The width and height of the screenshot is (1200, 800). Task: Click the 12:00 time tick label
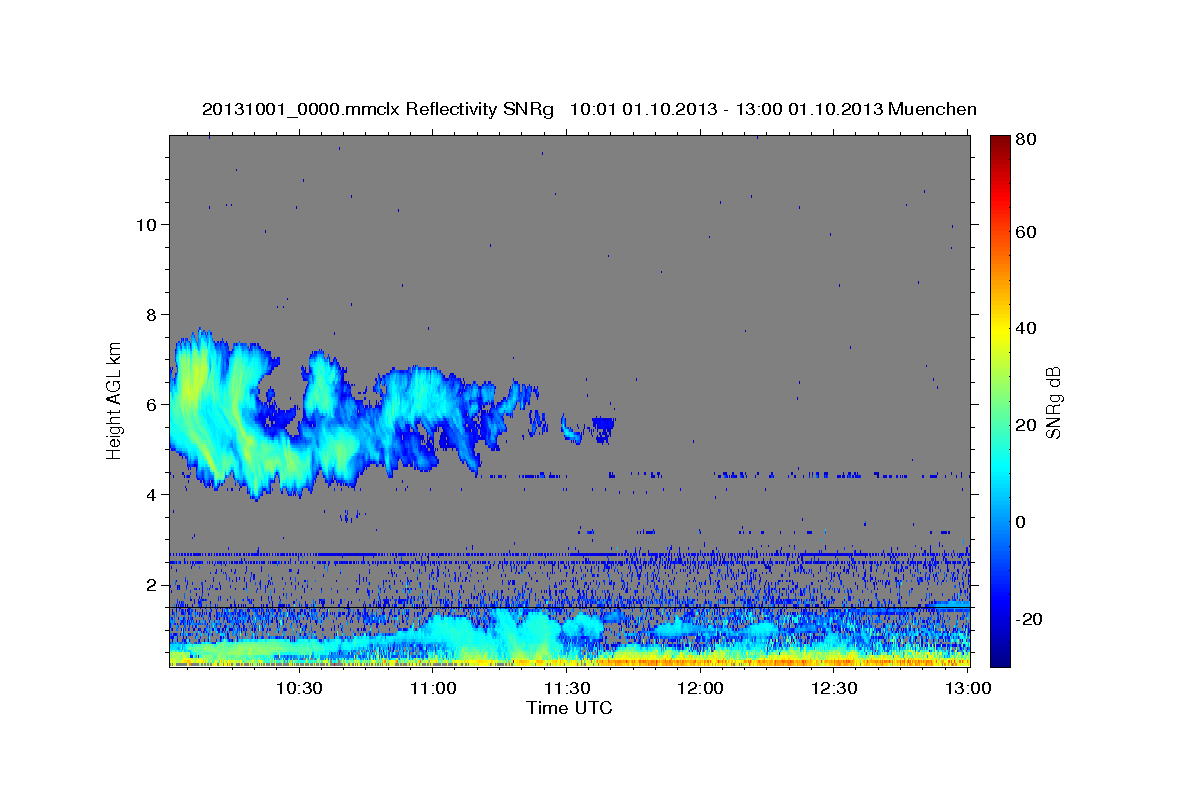coord(701,688)
